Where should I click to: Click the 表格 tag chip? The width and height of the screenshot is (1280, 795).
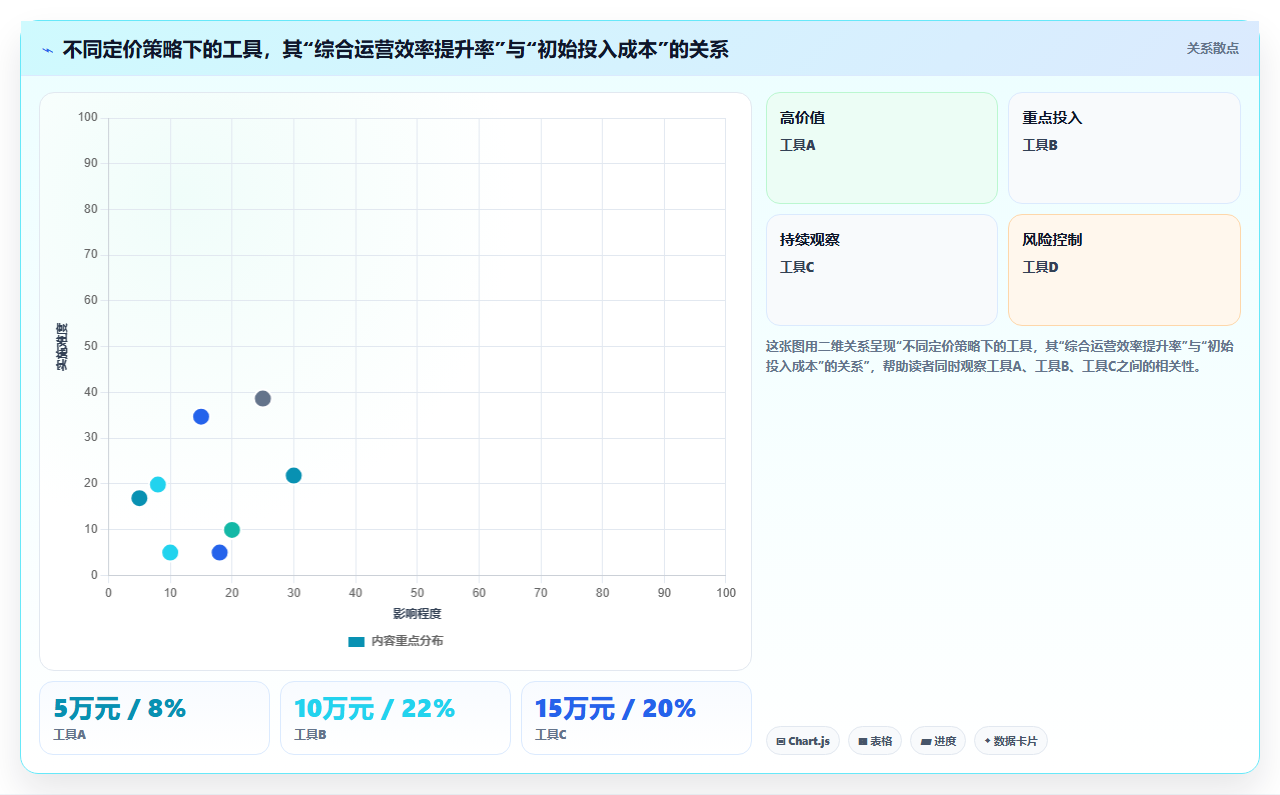click(x=875, y=741)
